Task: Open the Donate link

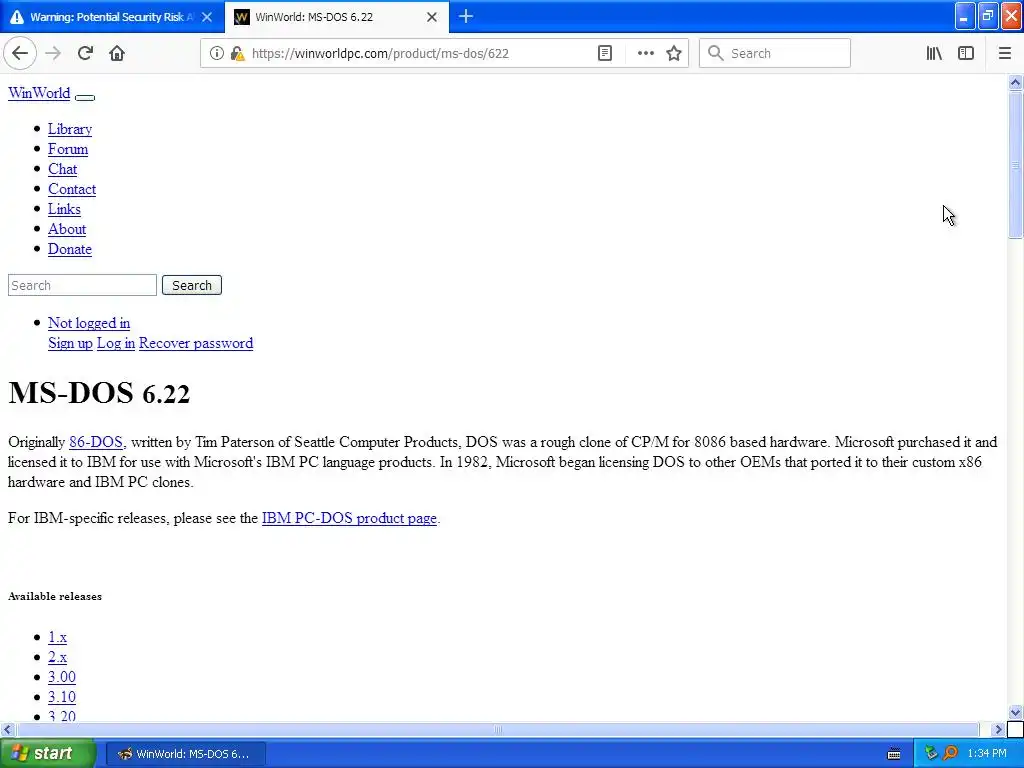Action: [70, 249]
